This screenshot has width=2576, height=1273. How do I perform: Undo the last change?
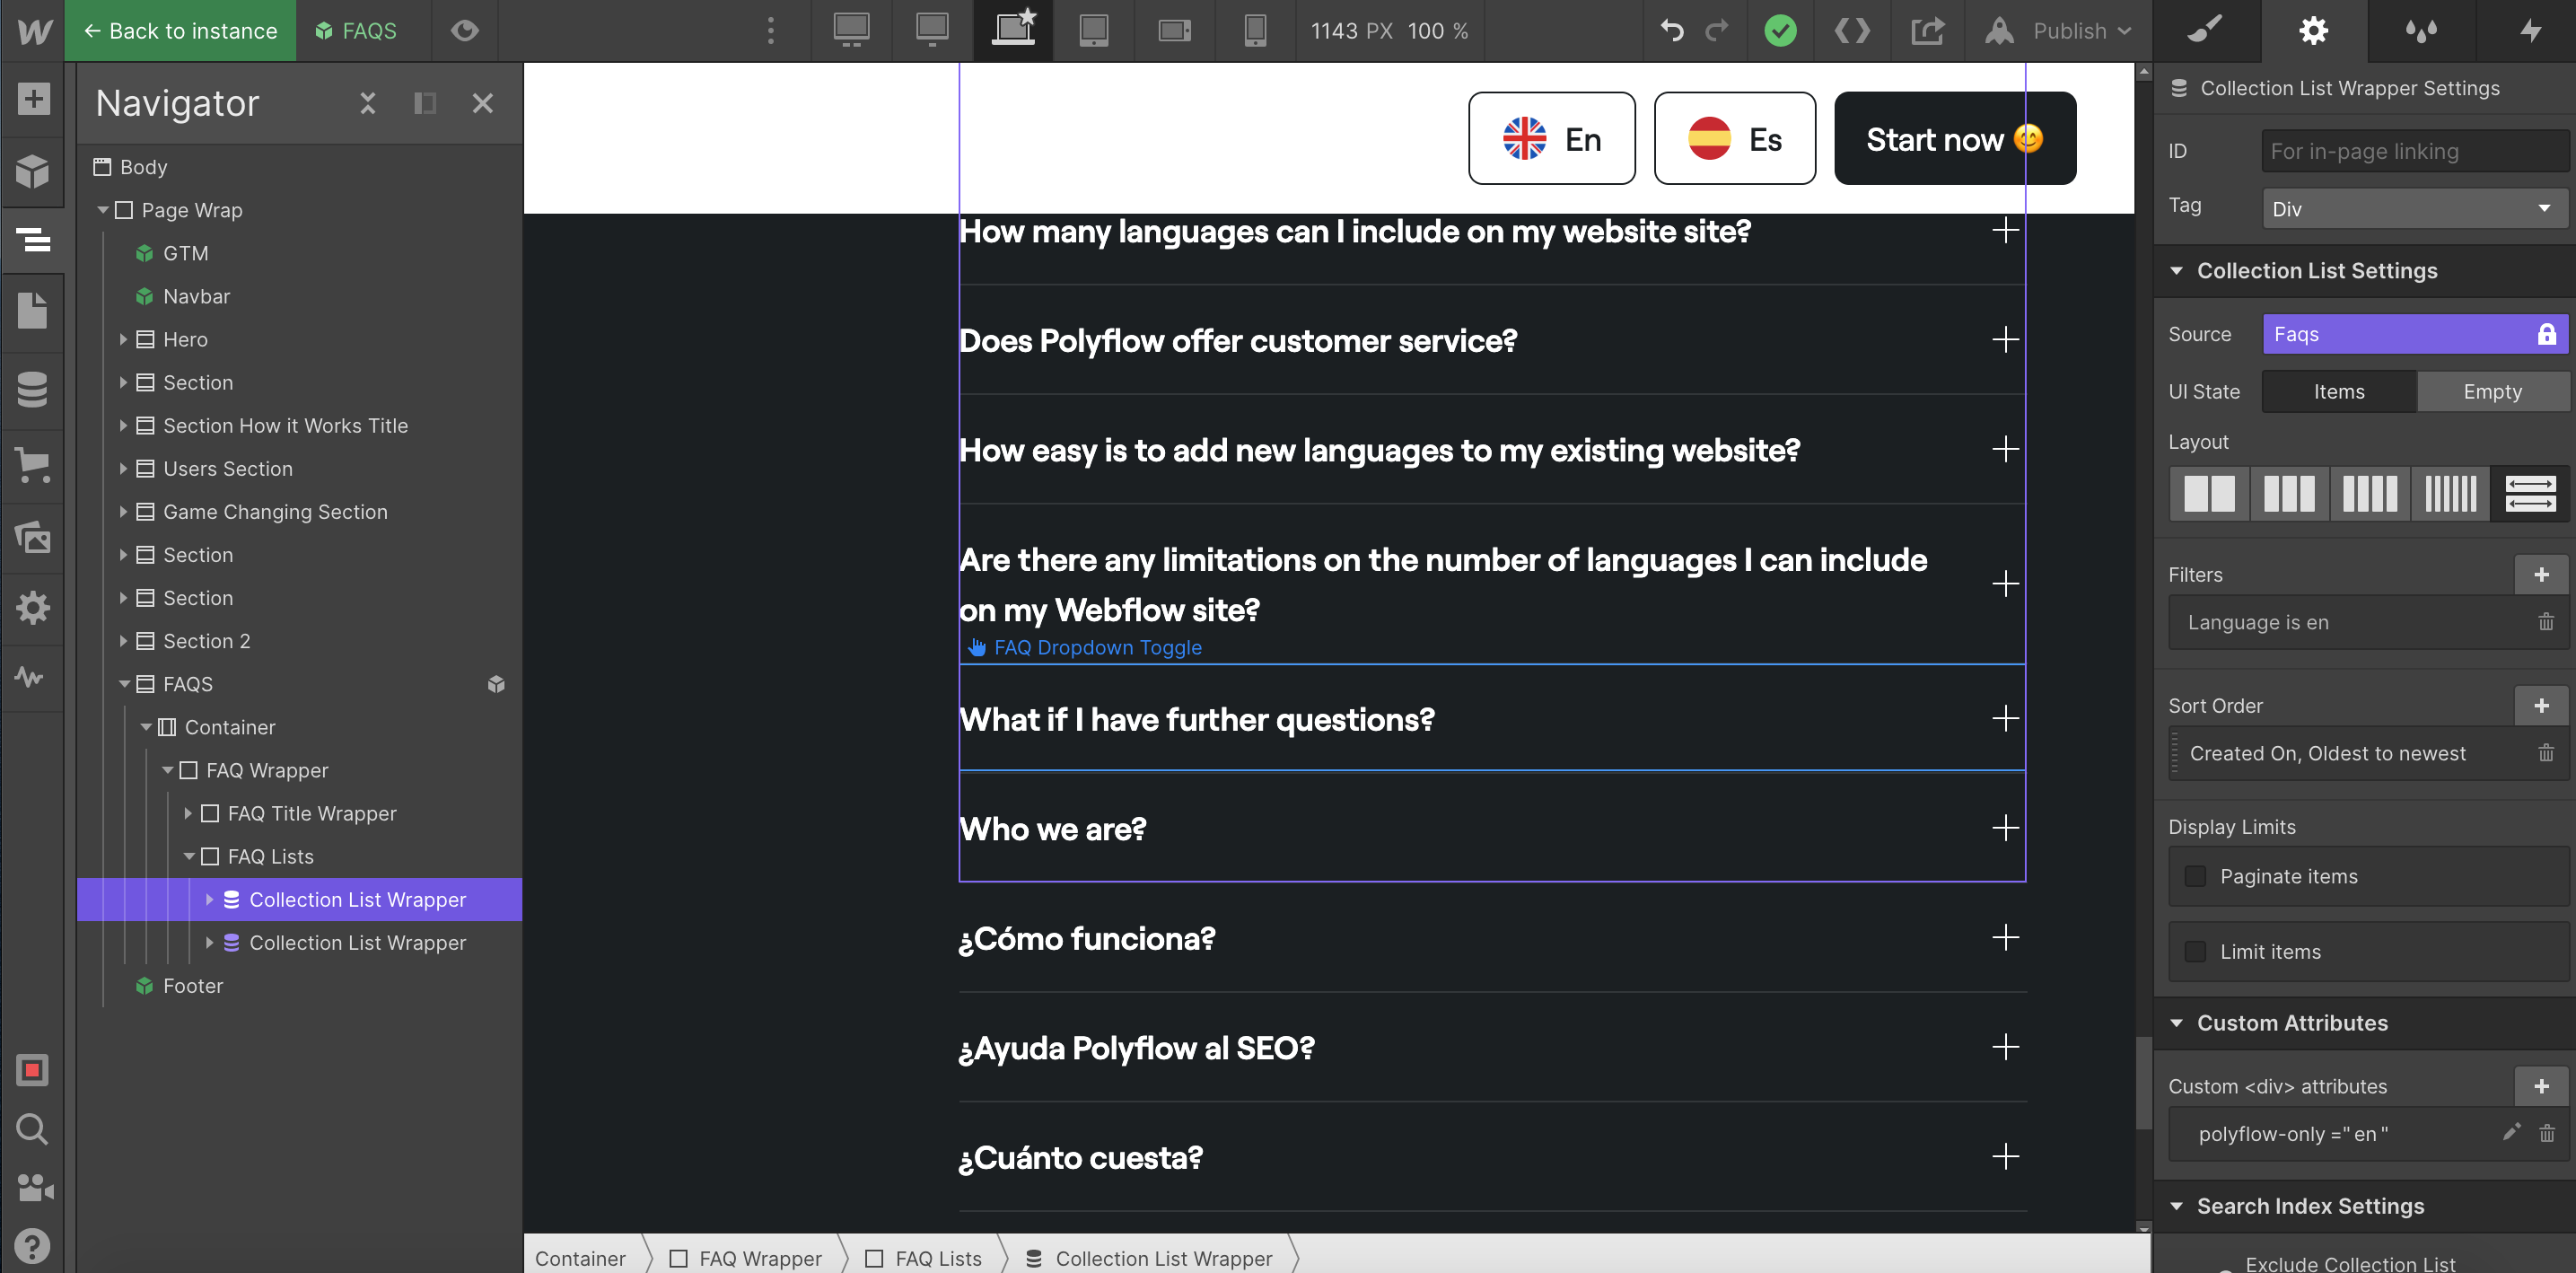[x=1672, y=30]
